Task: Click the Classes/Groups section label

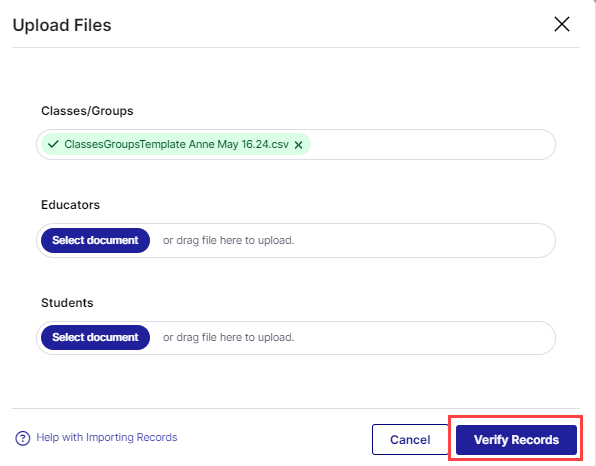Action: click(x=87, y=111)
